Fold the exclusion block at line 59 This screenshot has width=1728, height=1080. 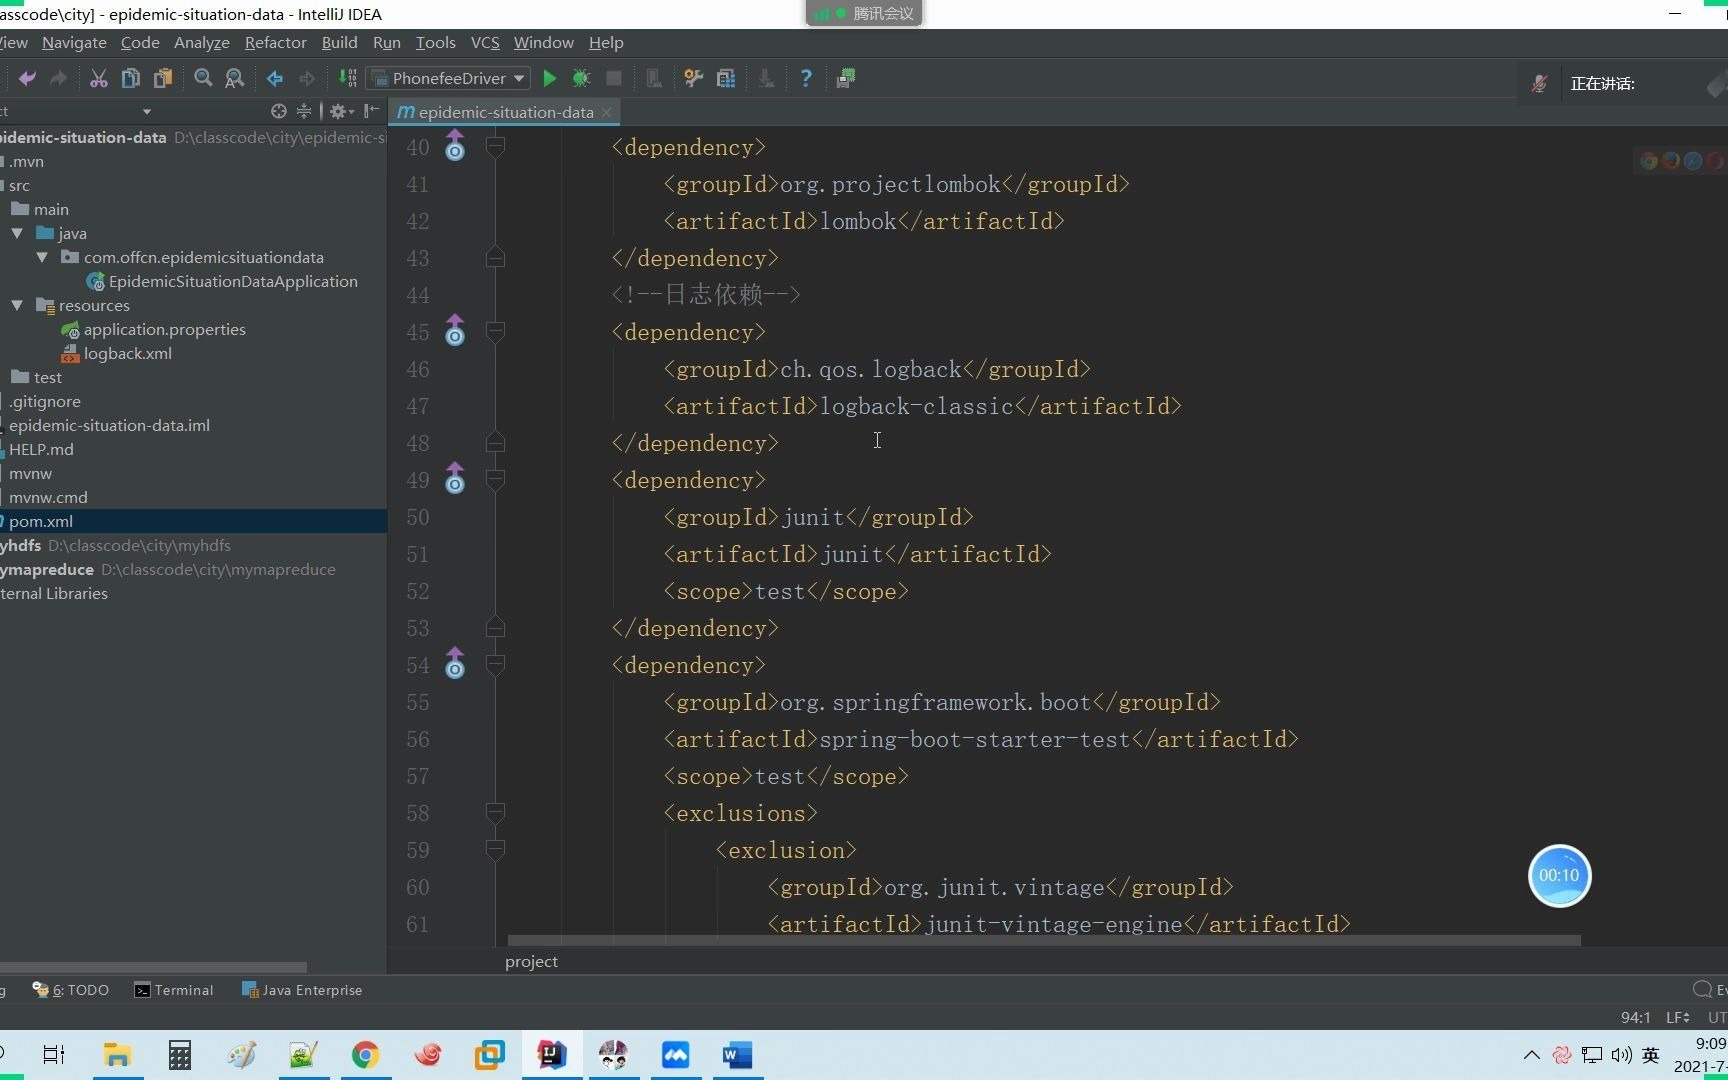tap(495, 850)
